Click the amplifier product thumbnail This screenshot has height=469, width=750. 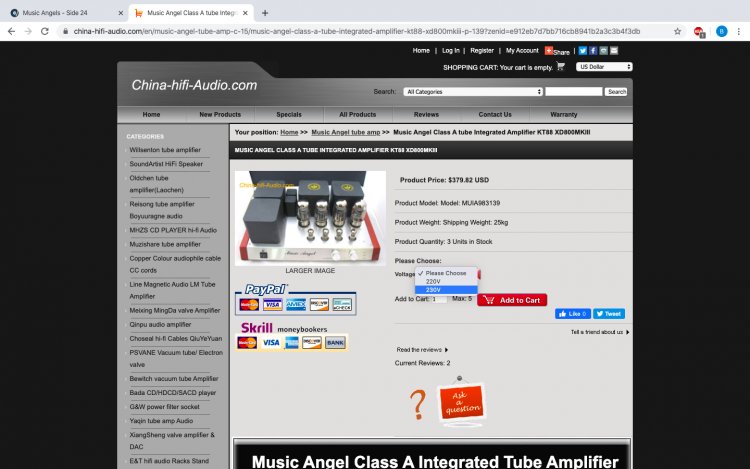(310, 218)
